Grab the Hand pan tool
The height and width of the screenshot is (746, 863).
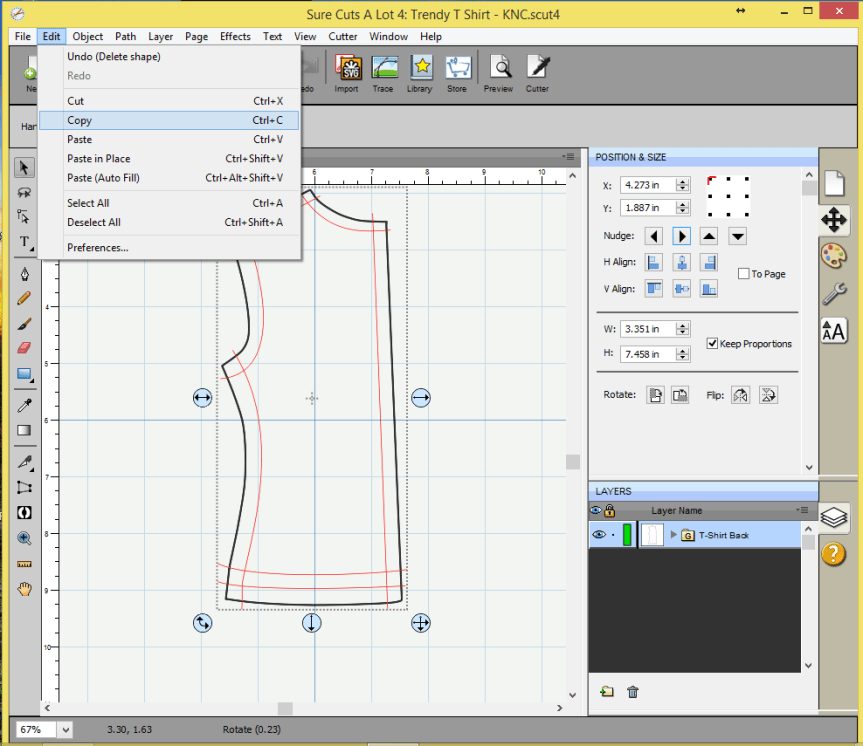[x=24, y=588]
